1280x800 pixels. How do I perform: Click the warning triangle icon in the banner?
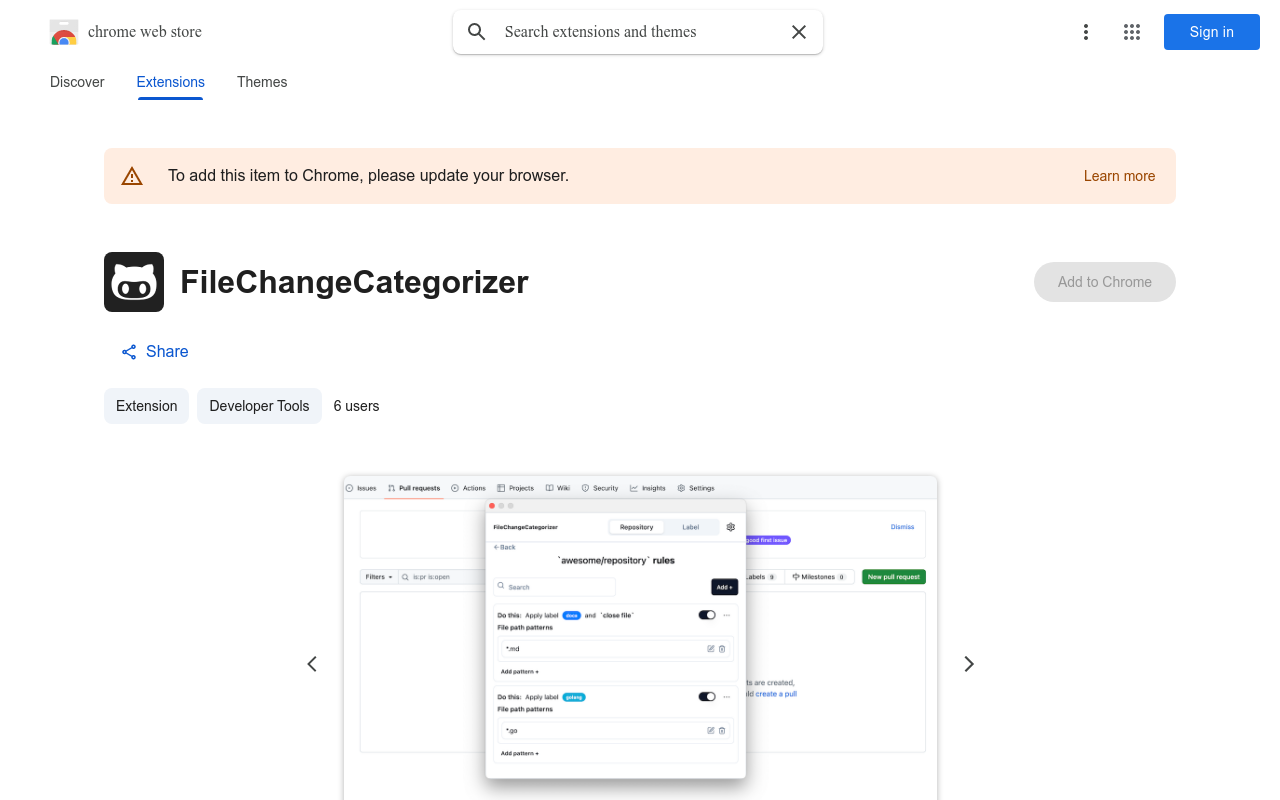pos(132,176)
